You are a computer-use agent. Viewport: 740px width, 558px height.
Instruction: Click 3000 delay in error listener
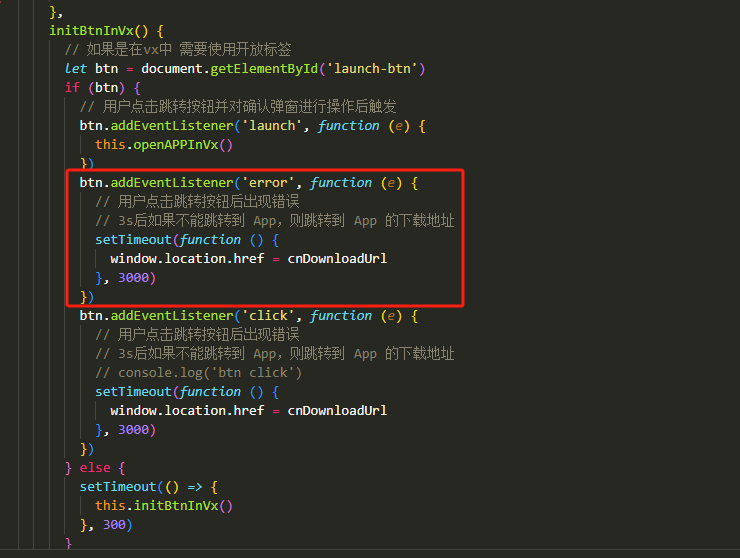pyautogui.click(x=133, y=278)
